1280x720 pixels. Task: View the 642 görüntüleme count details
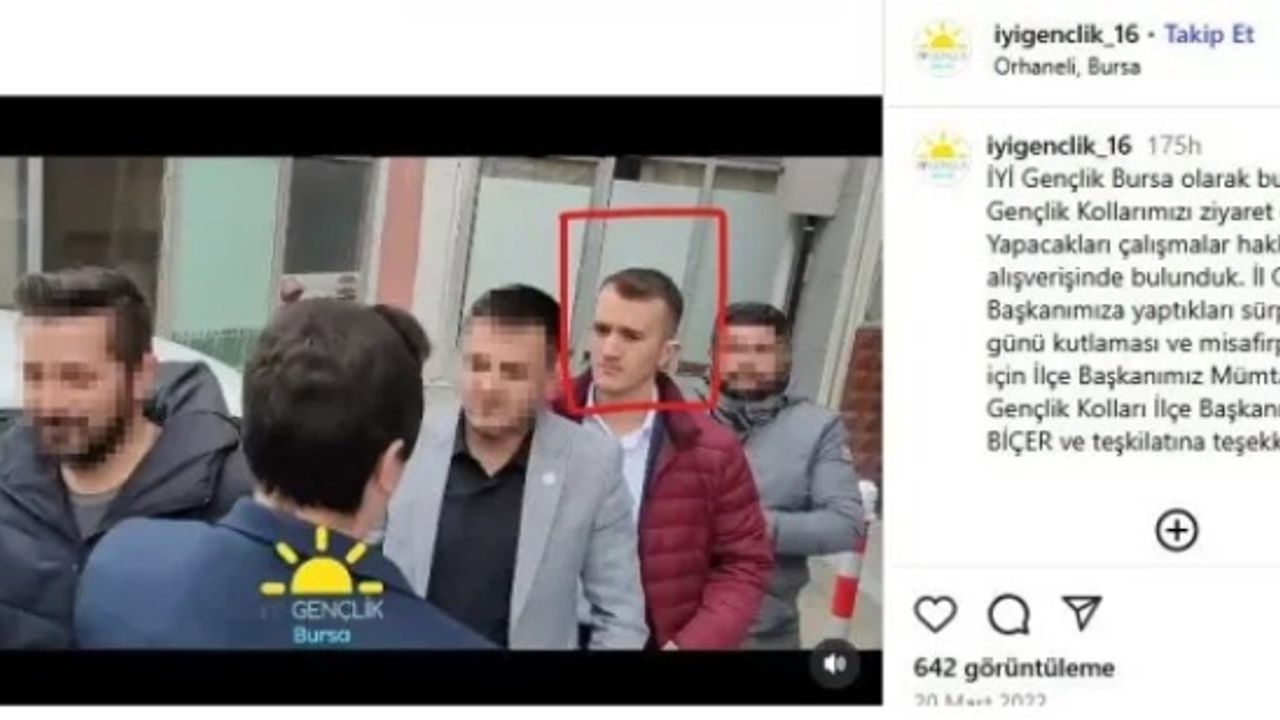pyautogui.click(x=1014, y=667)
